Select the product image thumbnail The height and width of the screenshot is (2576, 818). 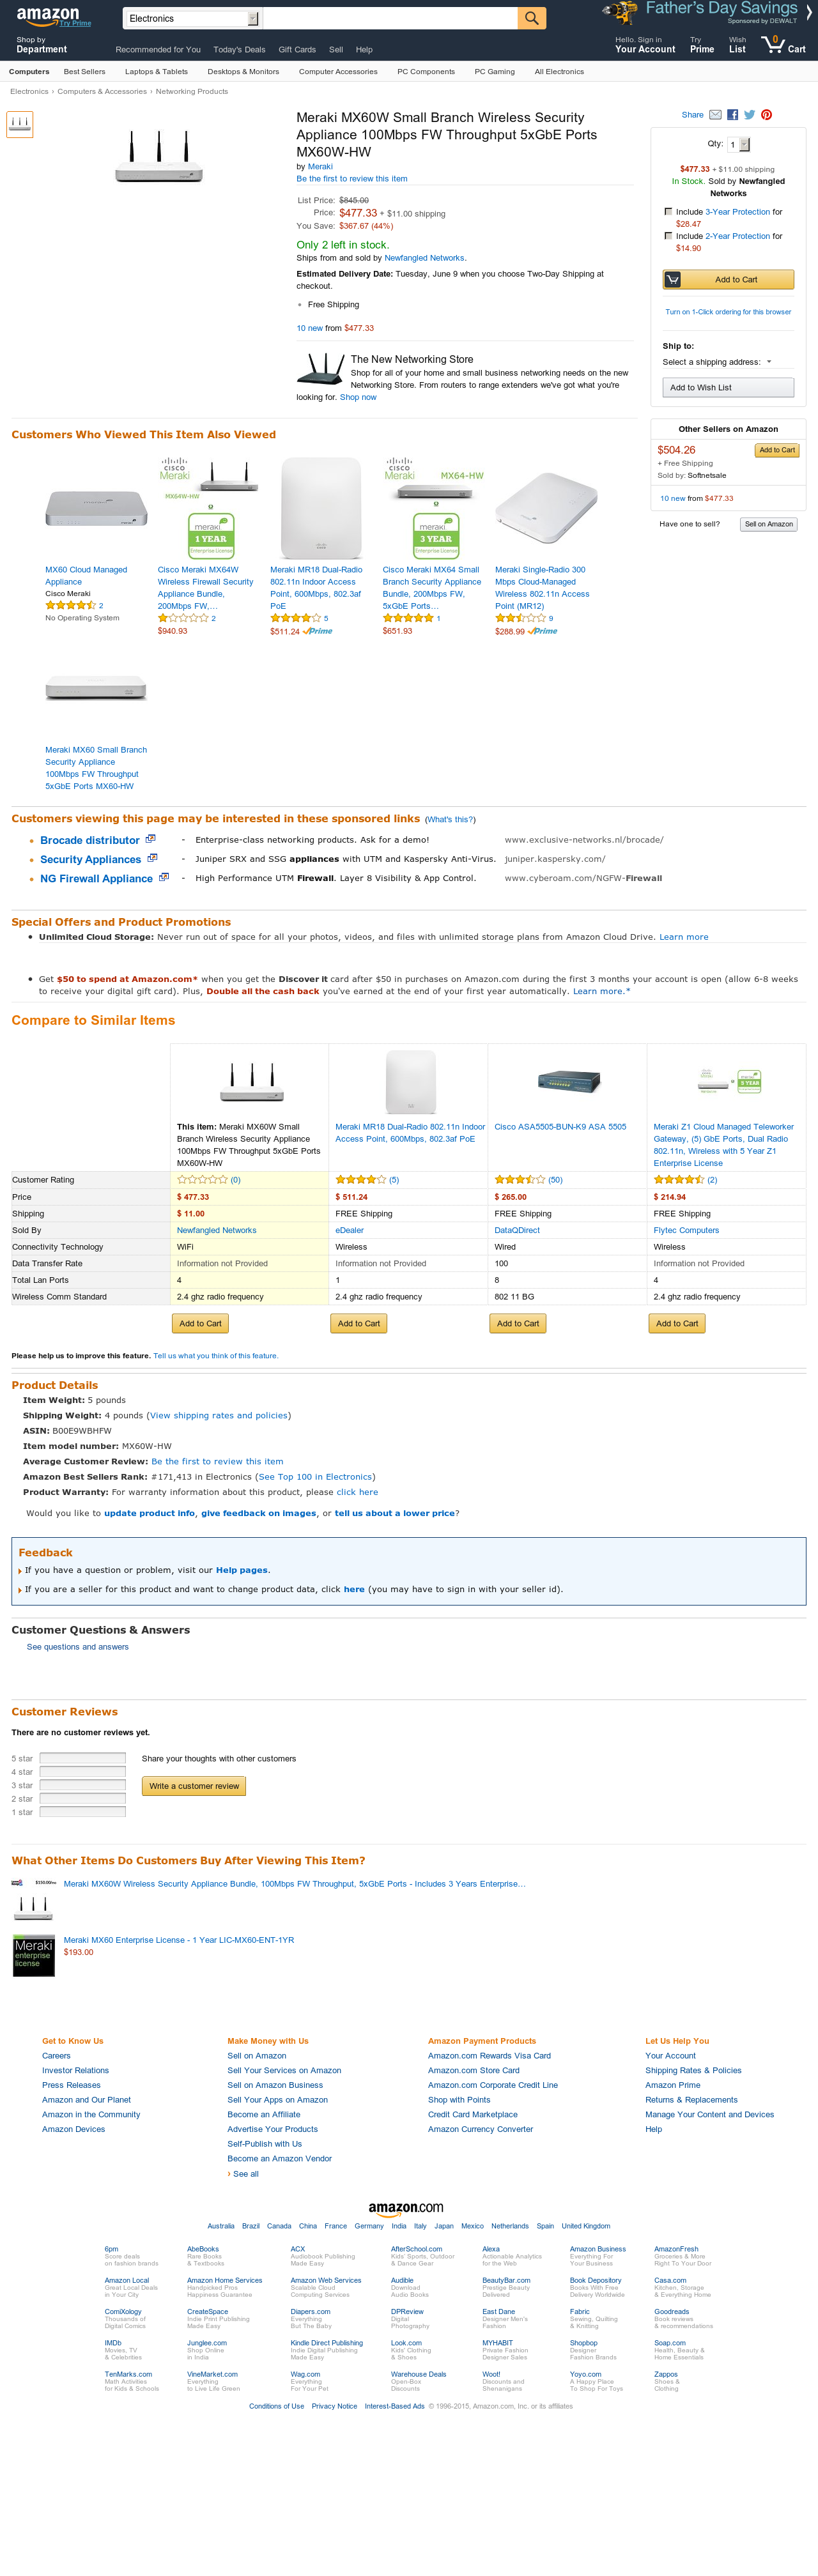click(x=20, y=124)
